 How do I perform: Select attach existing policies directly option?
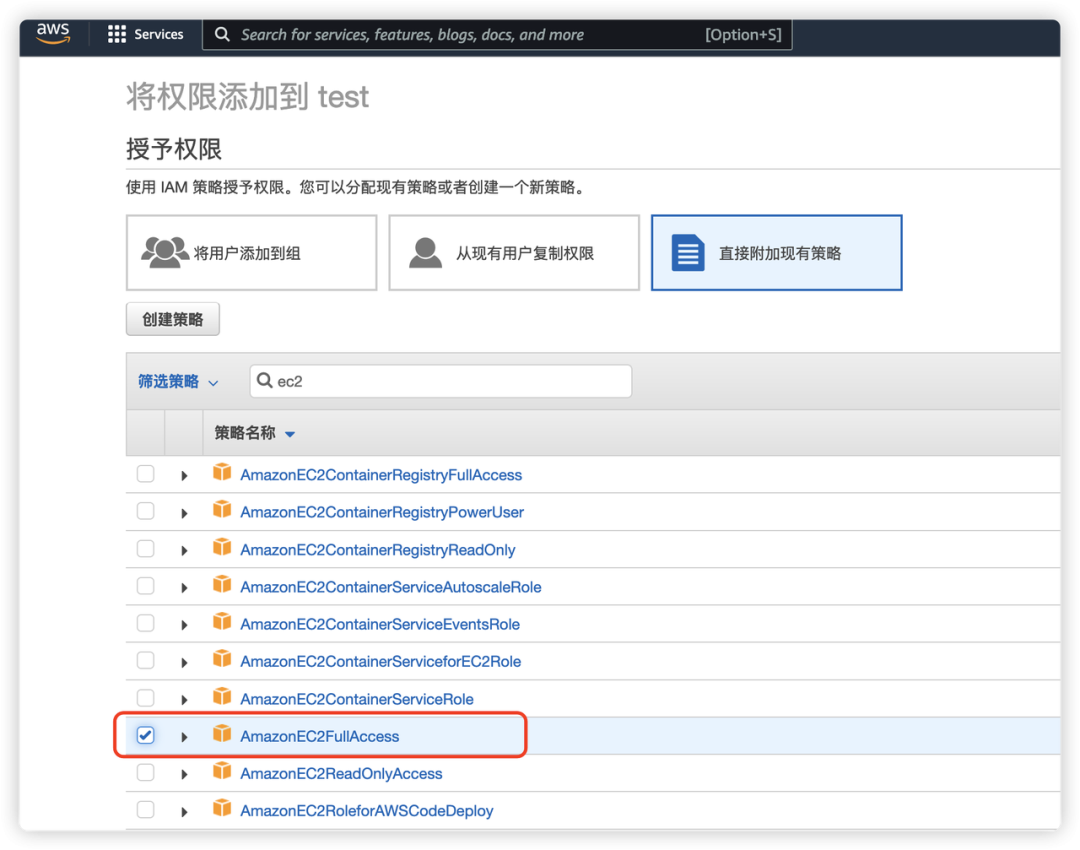coord(776,253)
